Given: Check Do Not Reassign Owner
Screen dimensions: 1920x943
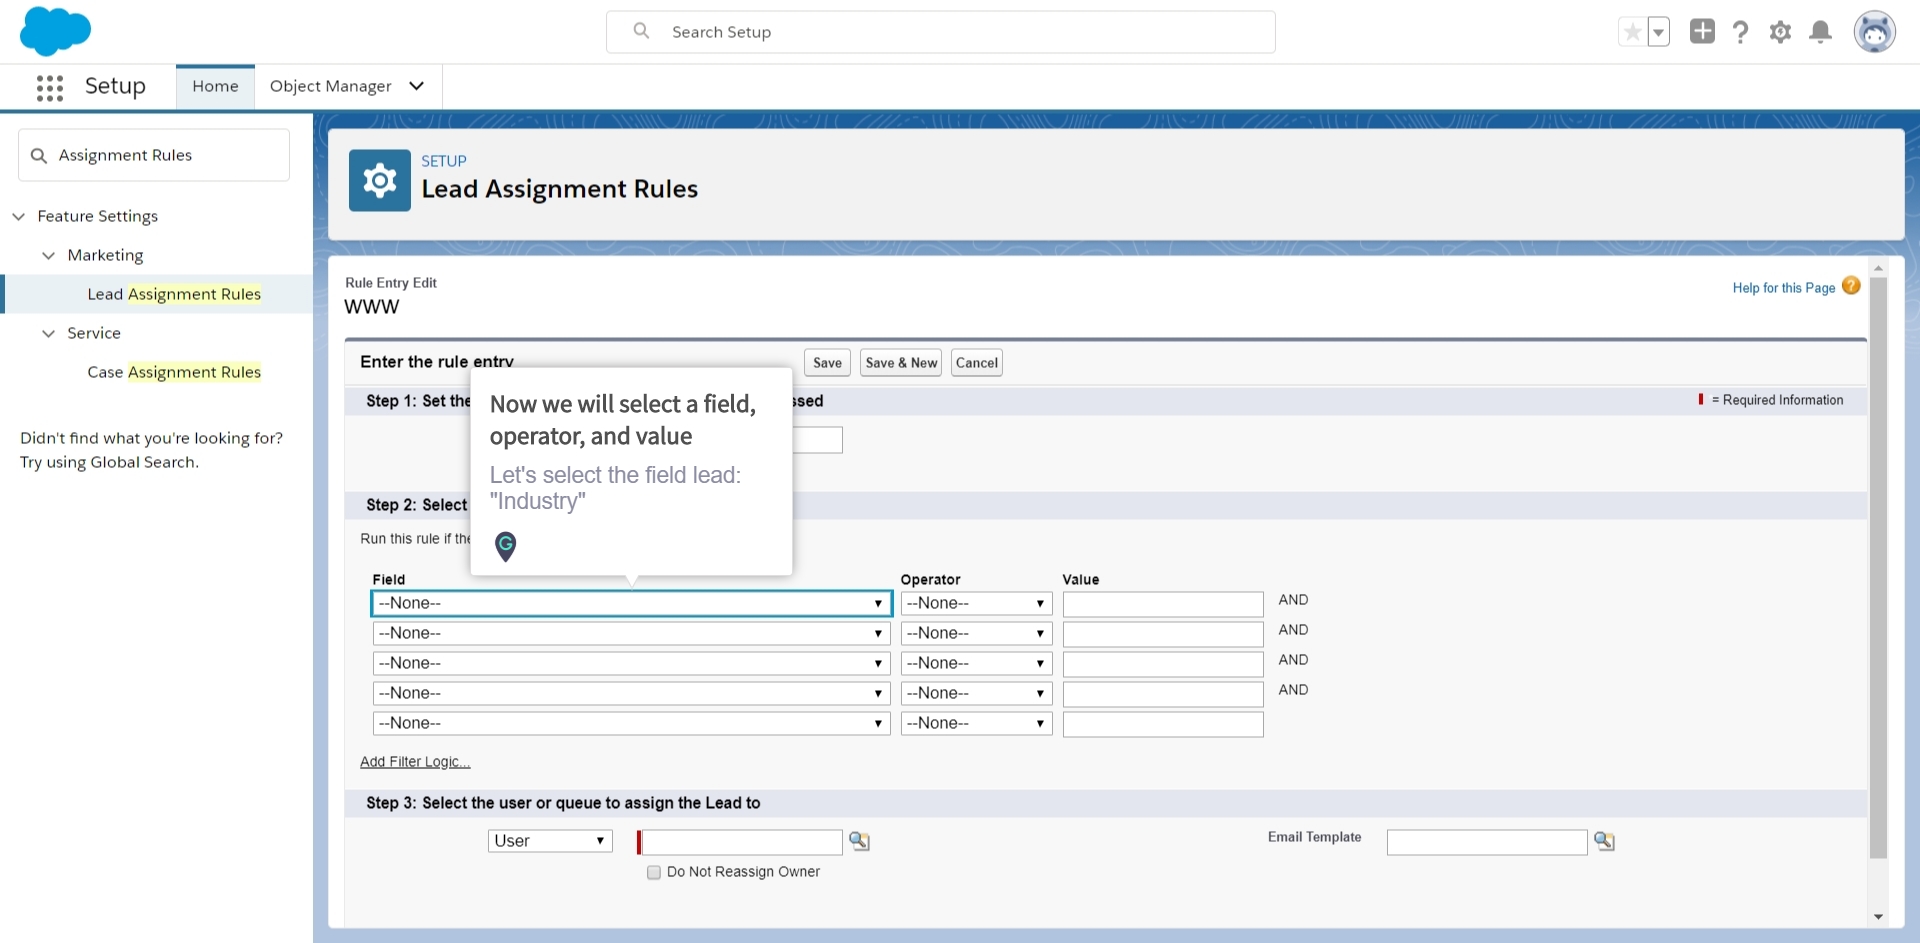Looking at the screenshot, I should [x=654, y=872].
